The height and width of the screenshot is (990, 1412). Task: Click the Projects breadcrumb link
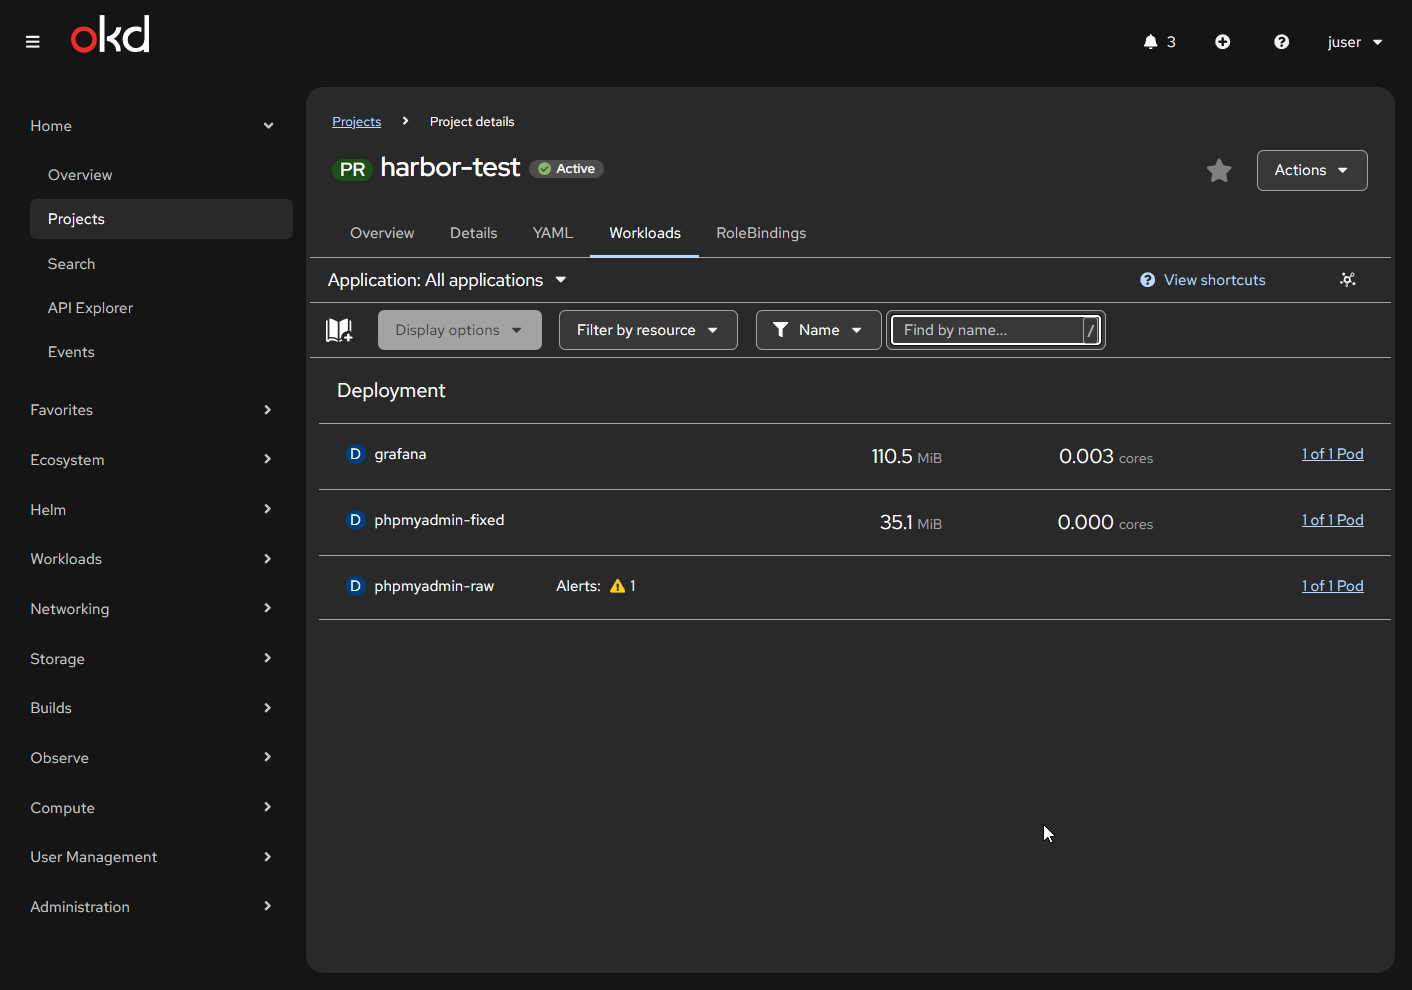click(356, 122)
